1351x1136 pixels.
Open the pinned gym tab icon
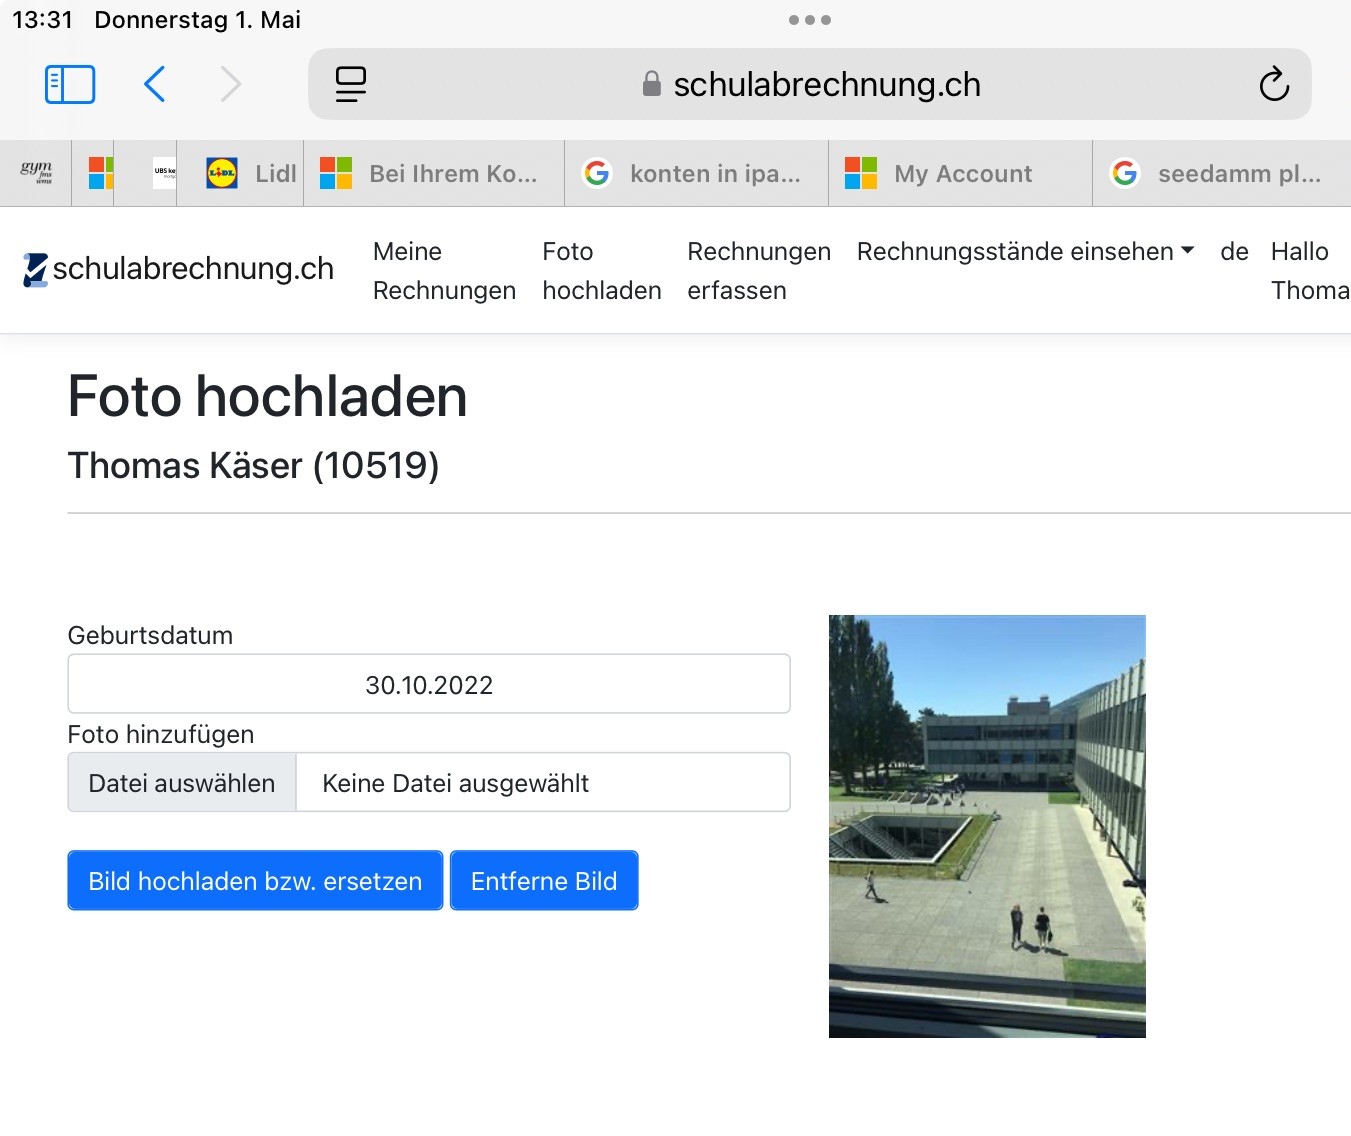36,174
